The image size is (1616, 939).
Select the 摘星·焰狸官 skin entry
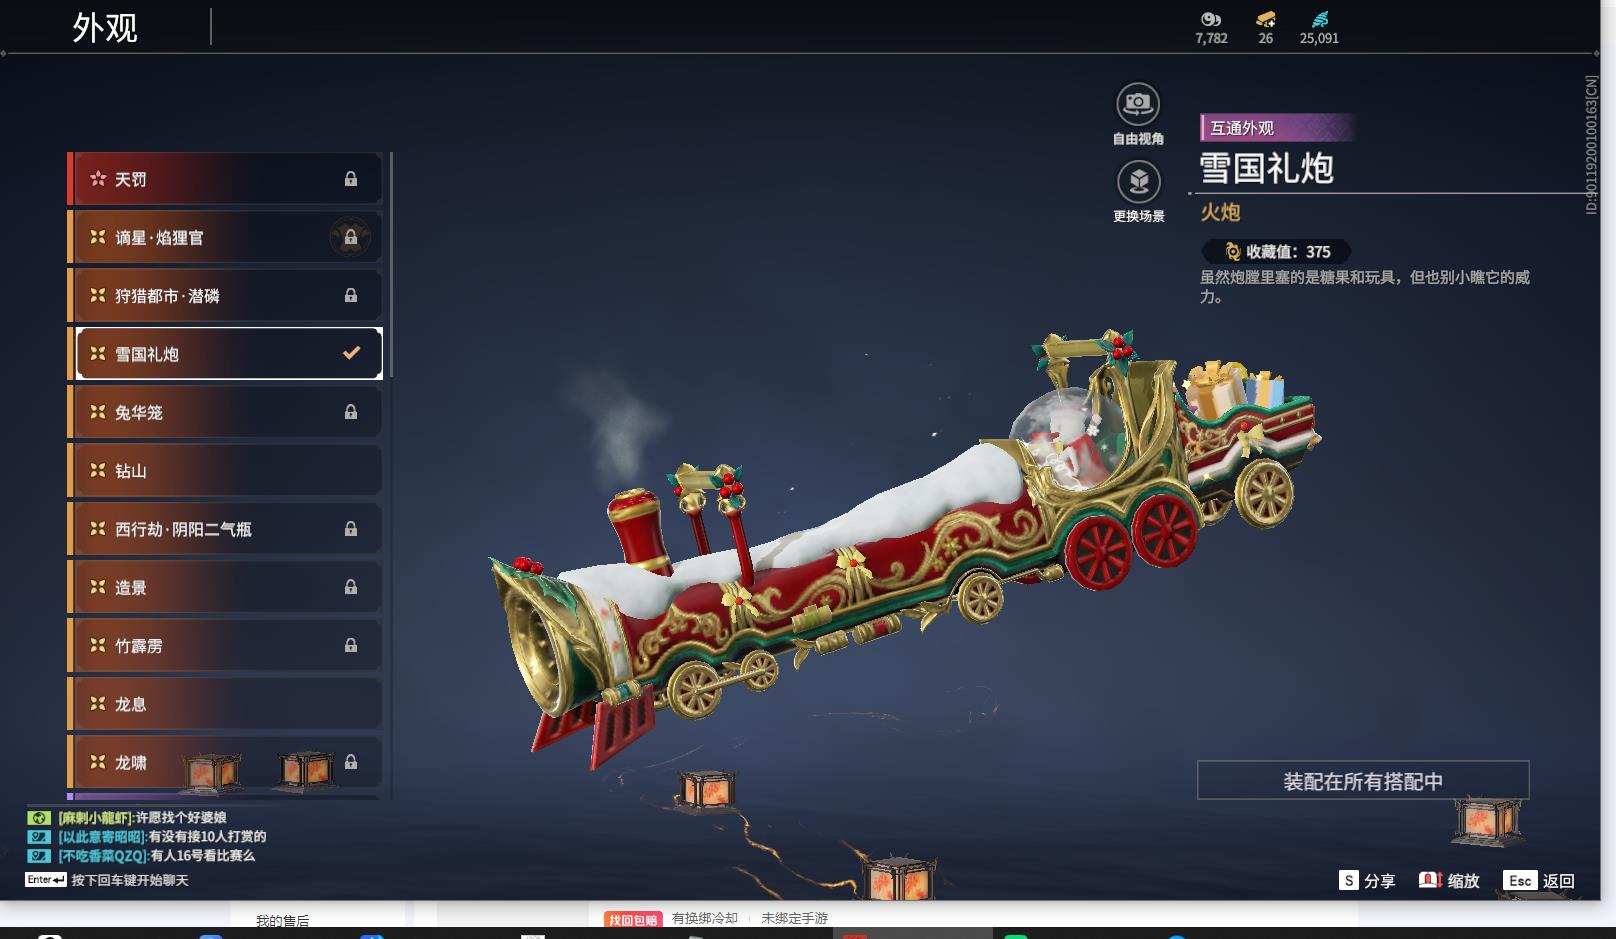pyautogui.click(x=226, y=237)
